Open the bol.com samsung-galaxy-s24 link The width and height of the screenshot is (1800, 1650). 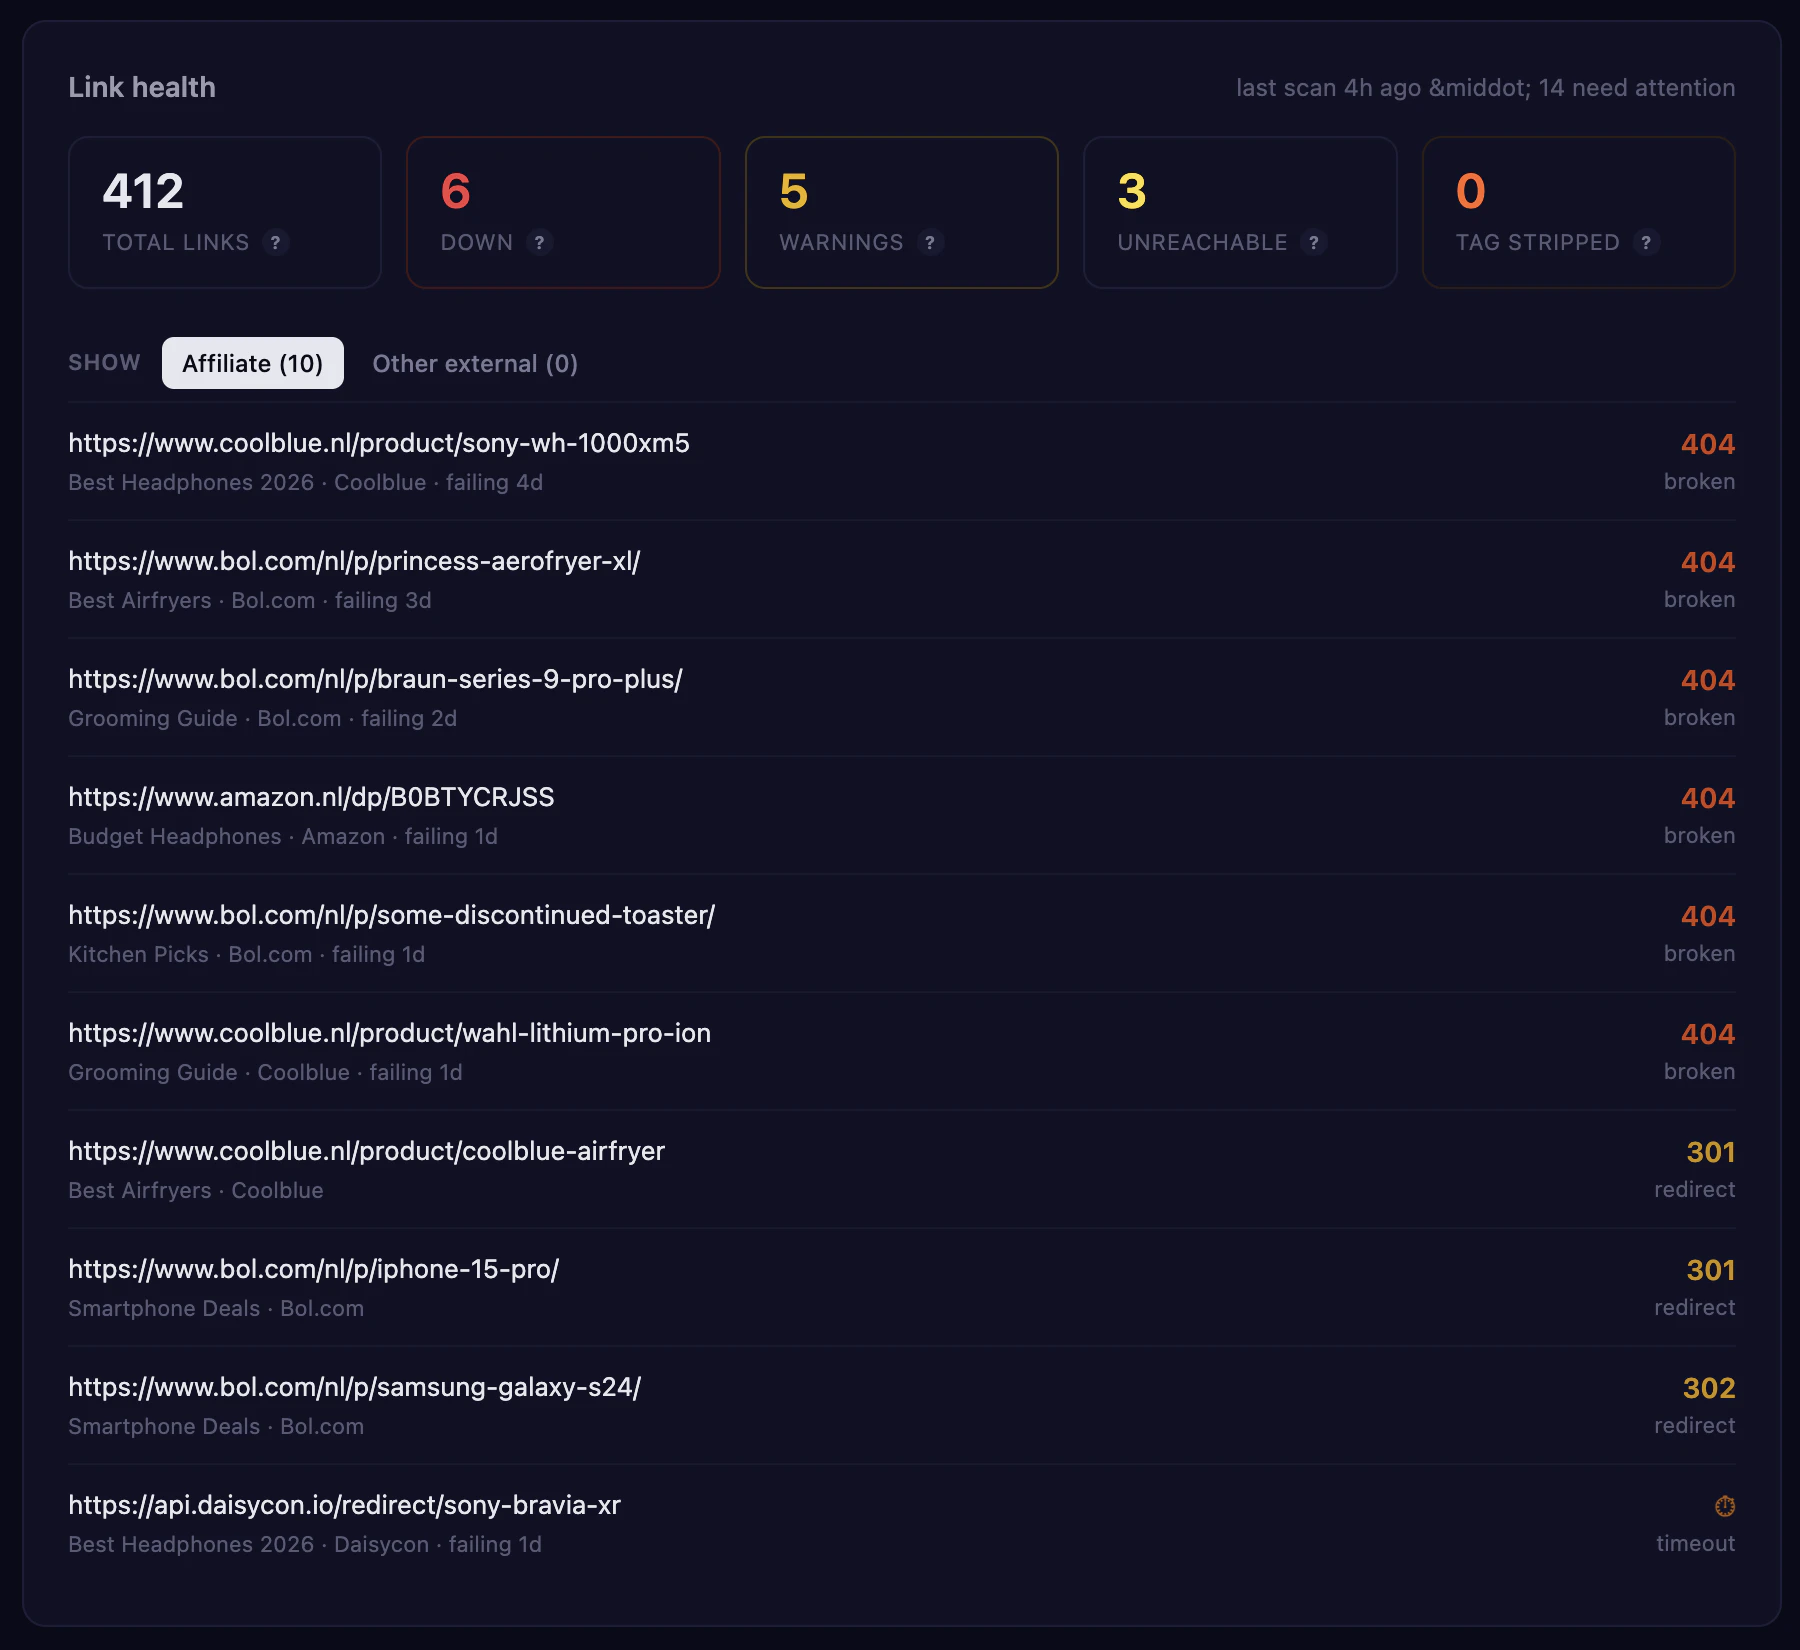[355, 1387]
